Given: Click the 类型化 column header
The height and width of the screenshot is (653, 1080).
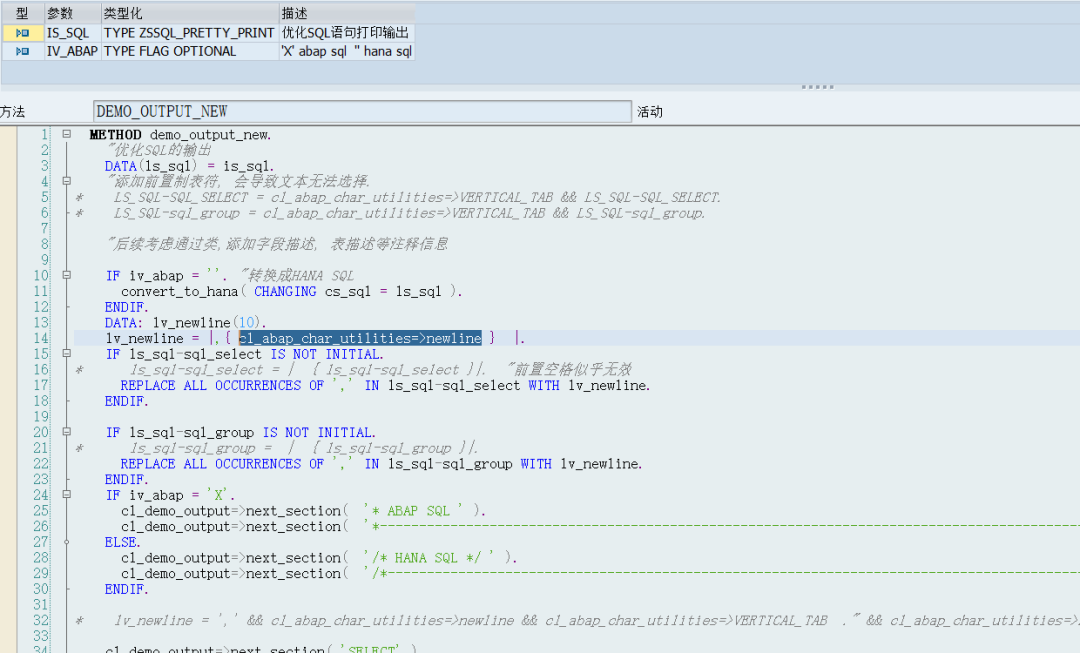Looking at the screenshot, I should [x=190, y=13].
